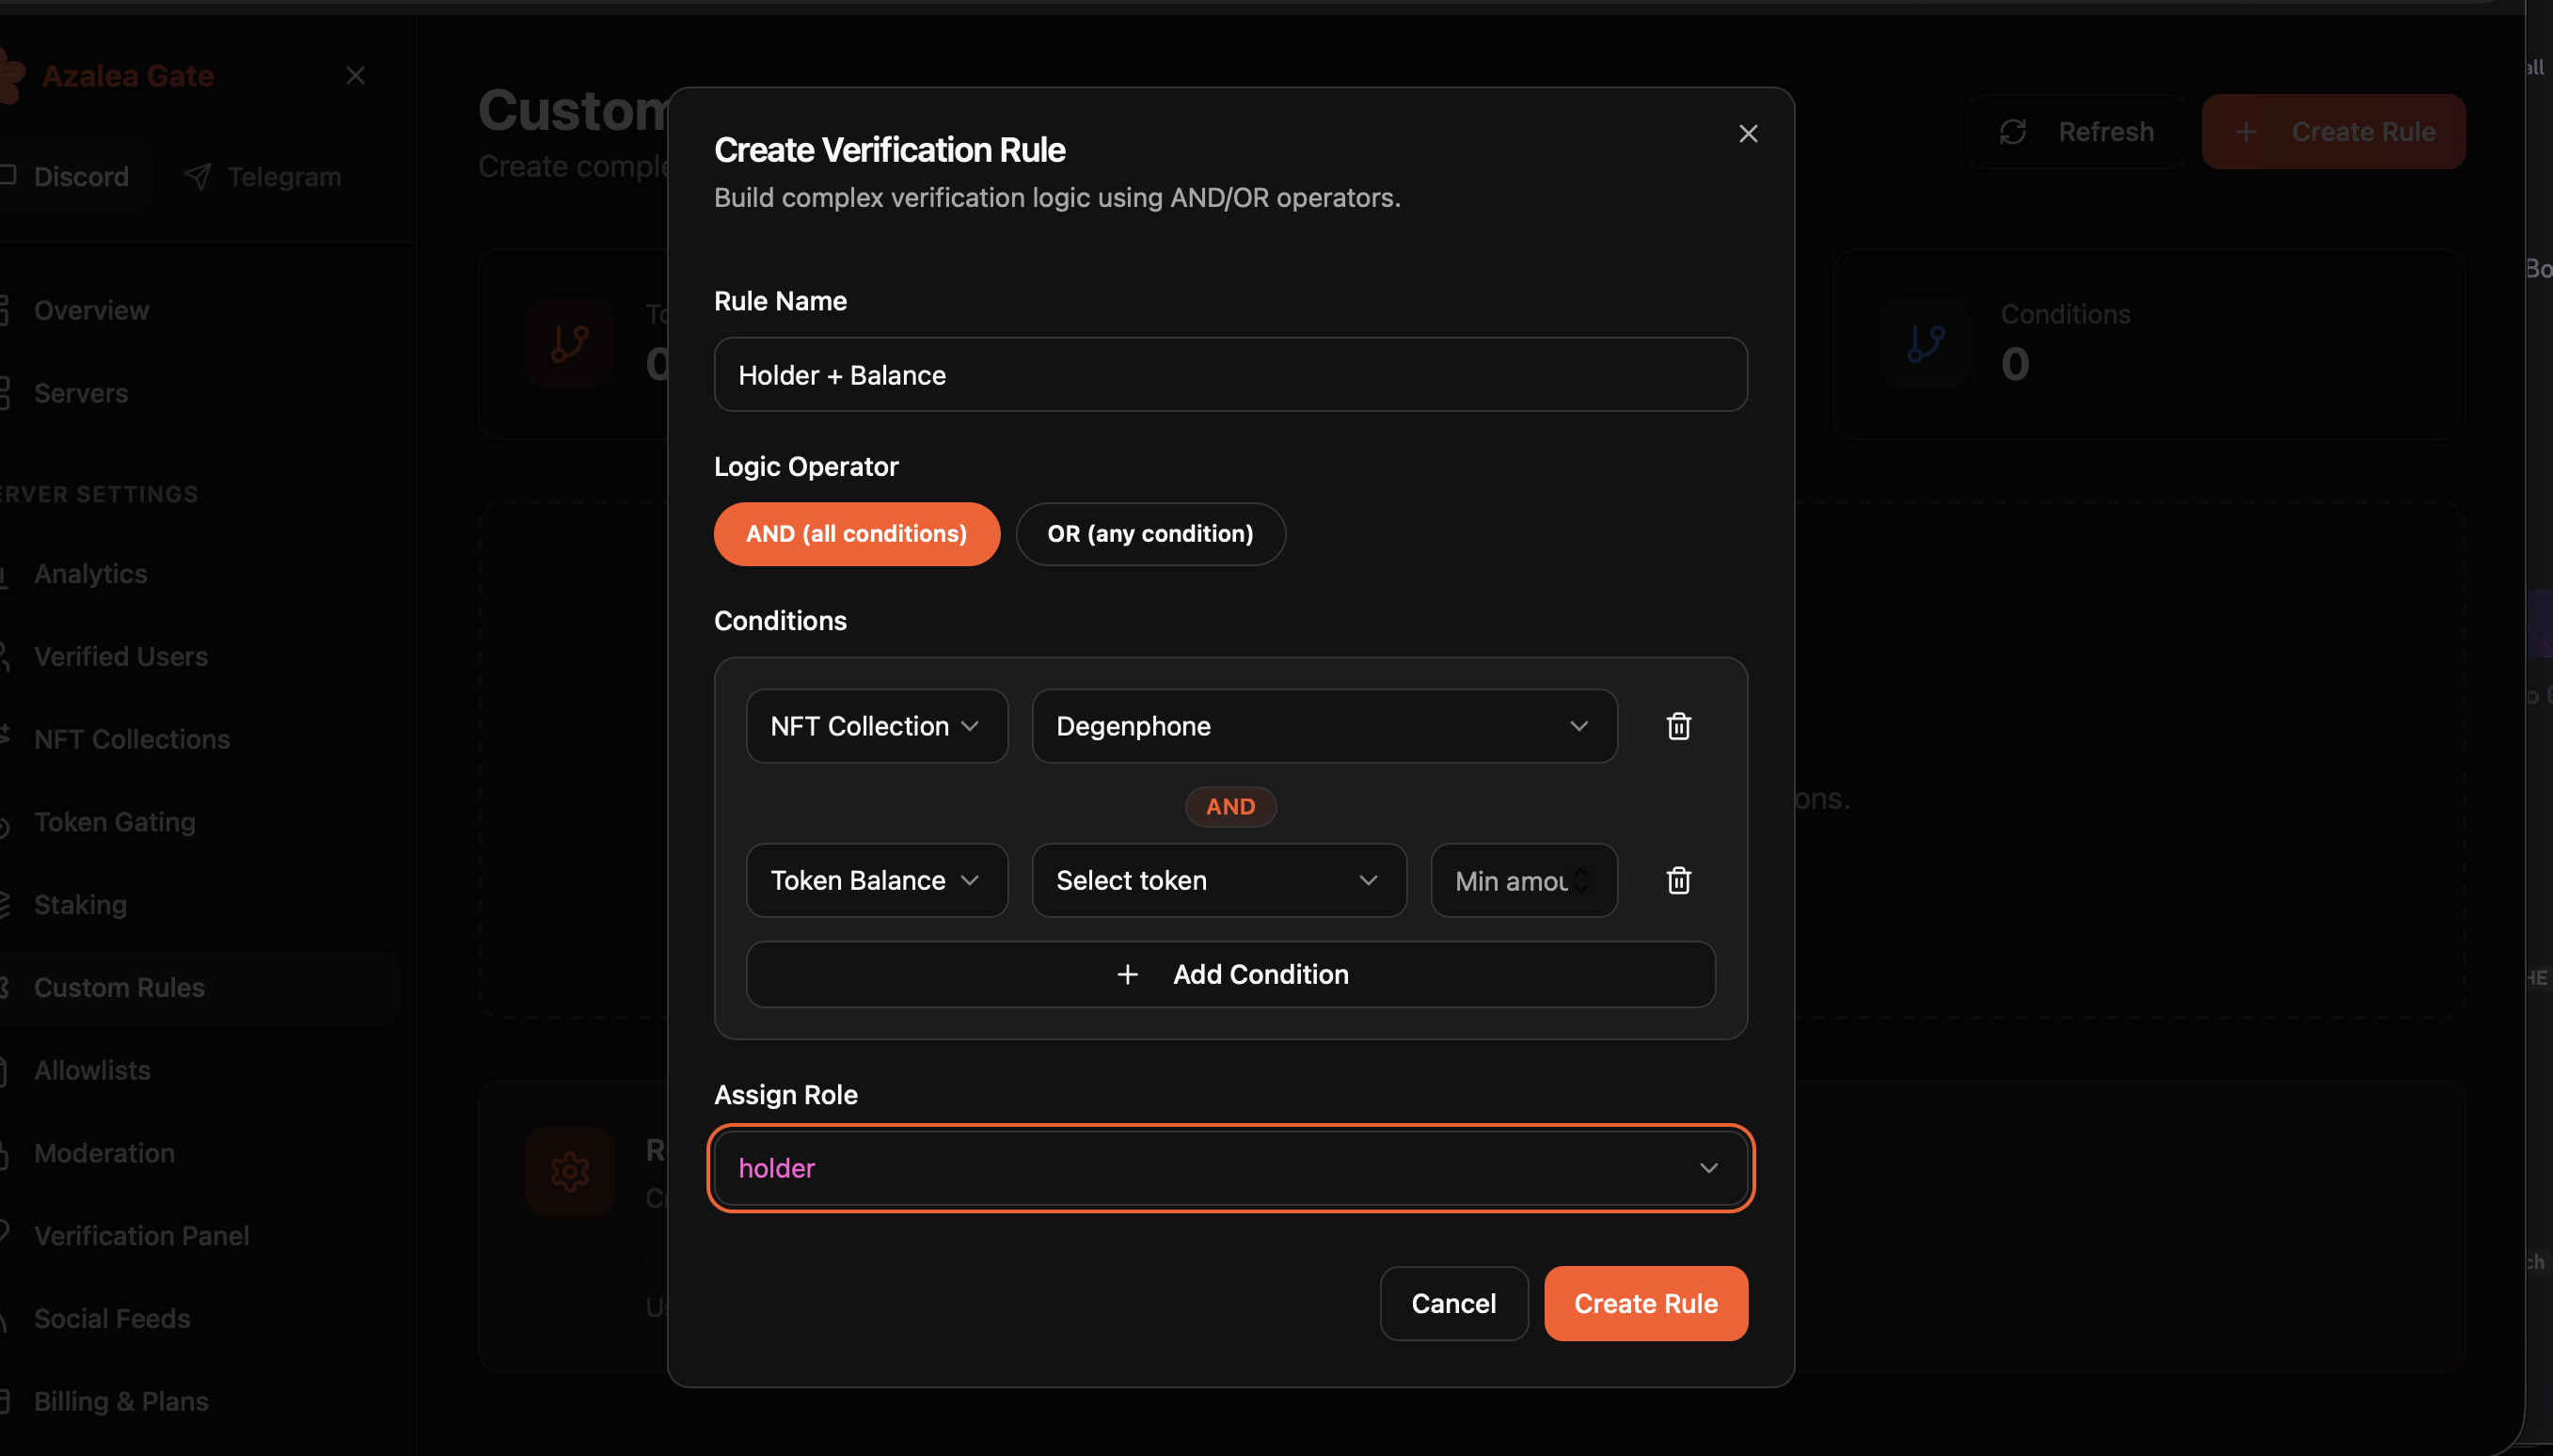
Task: Click the Holder + Balance rule name field
Action: tap(1229, 374)
